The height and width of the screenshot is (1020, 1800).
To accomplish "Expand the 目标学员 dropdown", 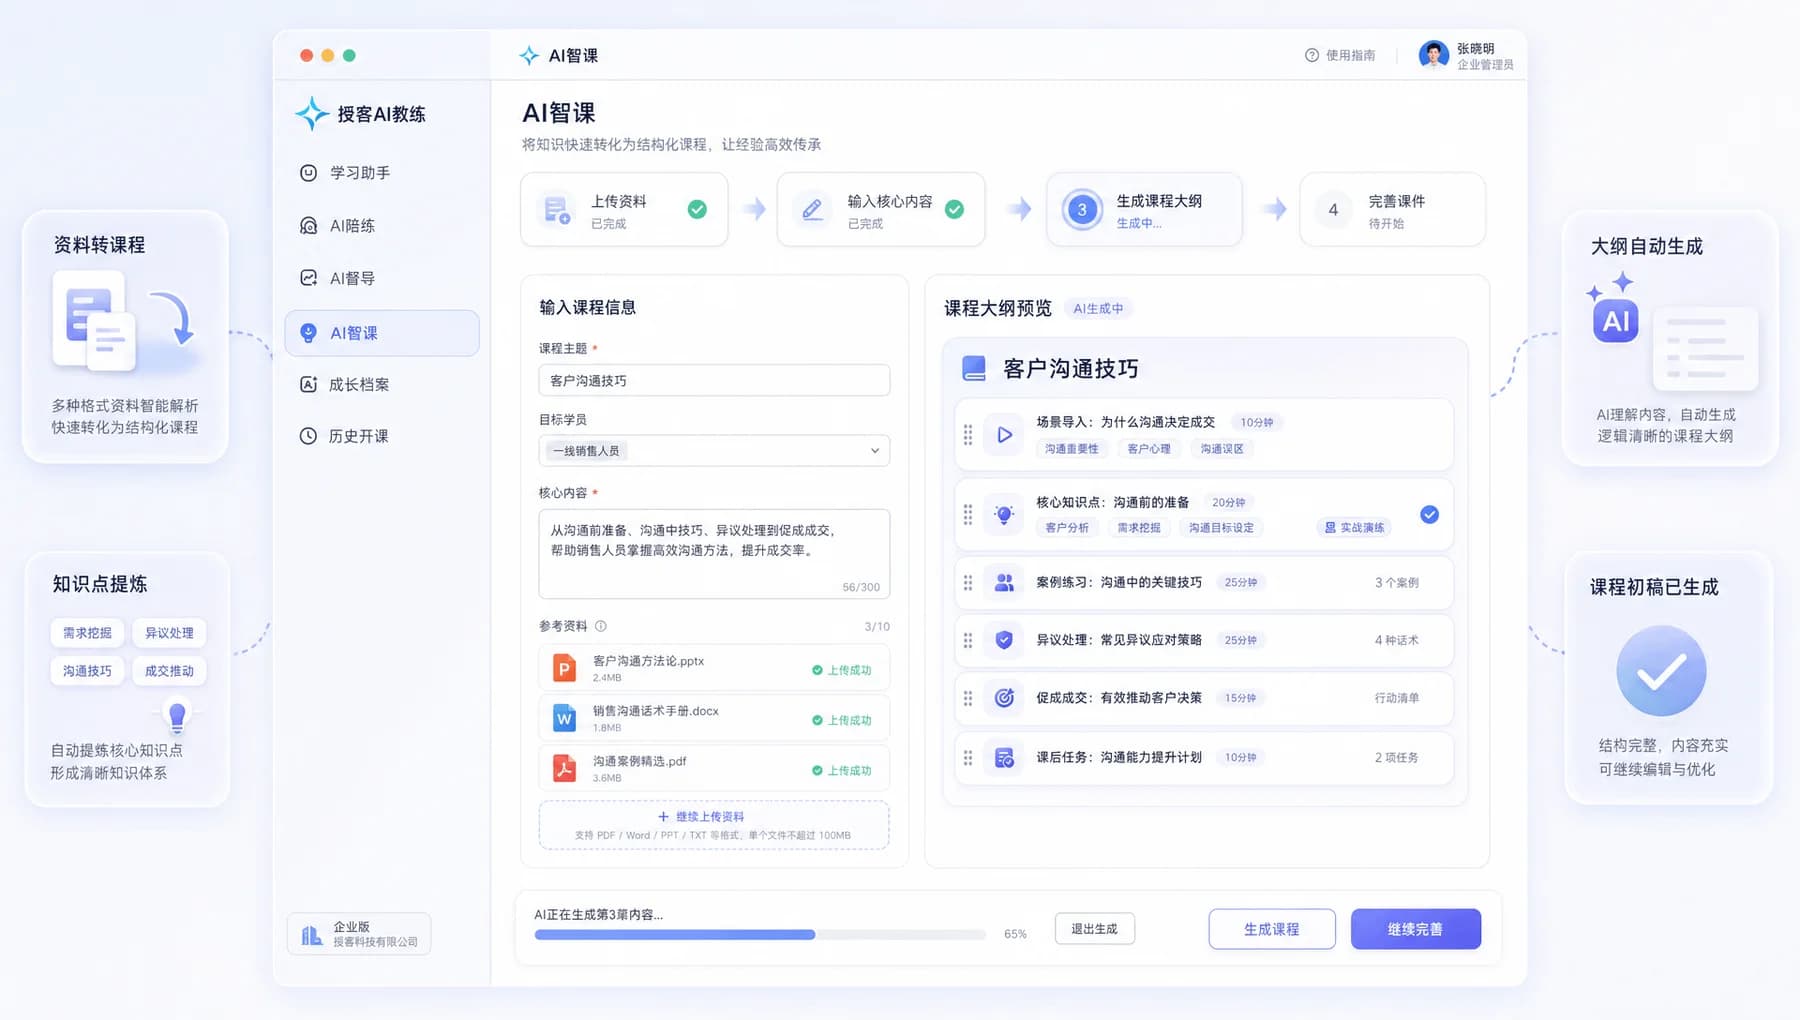I will [714, 451].
